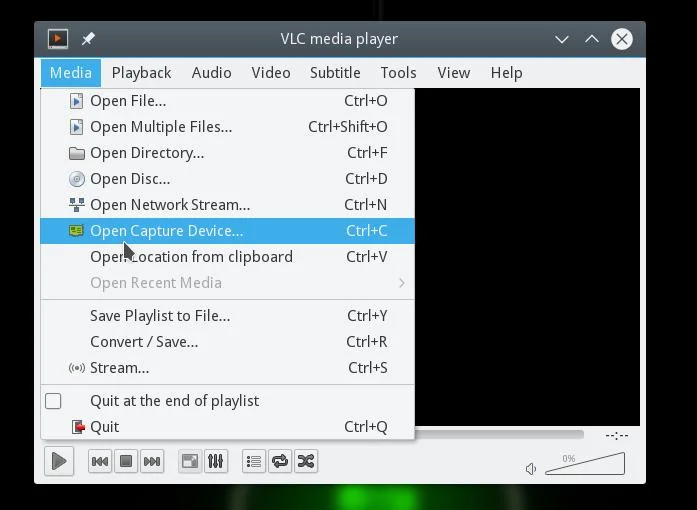Enable shuffle random playback
This screenshot has width=697, height=510.
coord(306,461)
